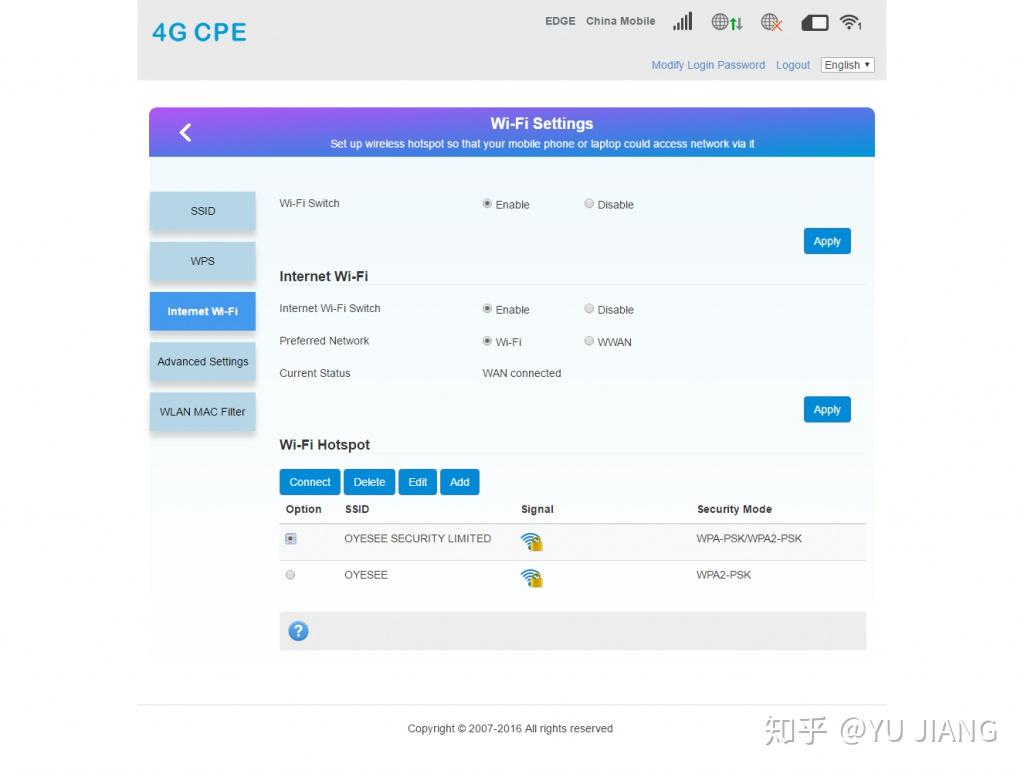This screenshot has height=774, width=1024.
Task: Click the Connect button in Wi-Fi Hotspot
Action: coord(309,481)
